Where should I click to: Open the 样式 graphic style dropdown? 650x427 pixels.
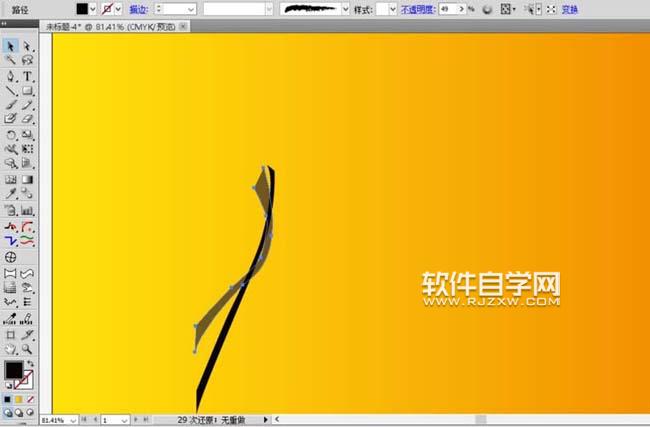pyautogui.click(x=393, y=9)
